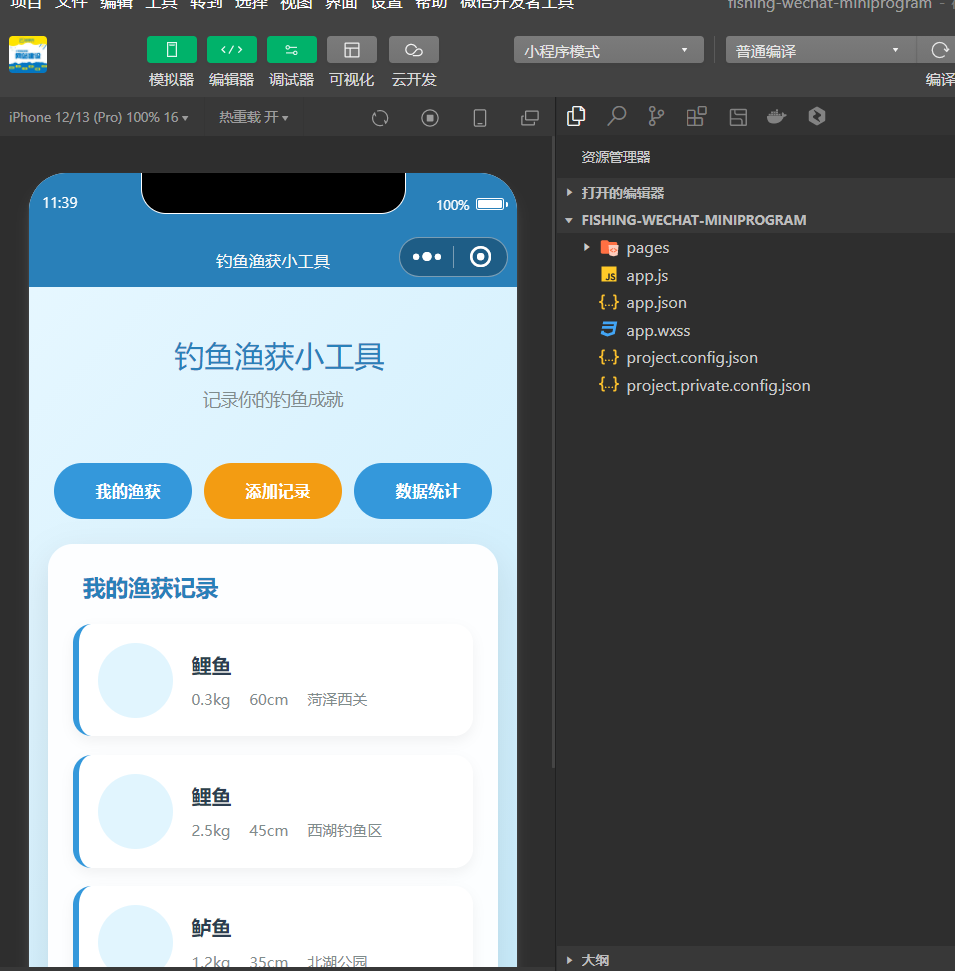Screen dimensions: 955x971
Task: Click the layout panel icon in the sidebar
Action: coord(738,116)
